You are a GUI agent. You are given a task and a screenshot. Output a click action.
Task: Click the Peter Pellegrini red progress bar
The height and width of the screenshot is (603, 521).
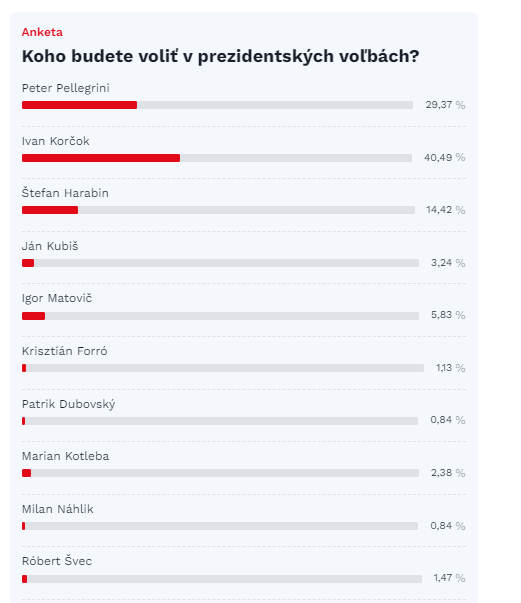click(79, 105)
